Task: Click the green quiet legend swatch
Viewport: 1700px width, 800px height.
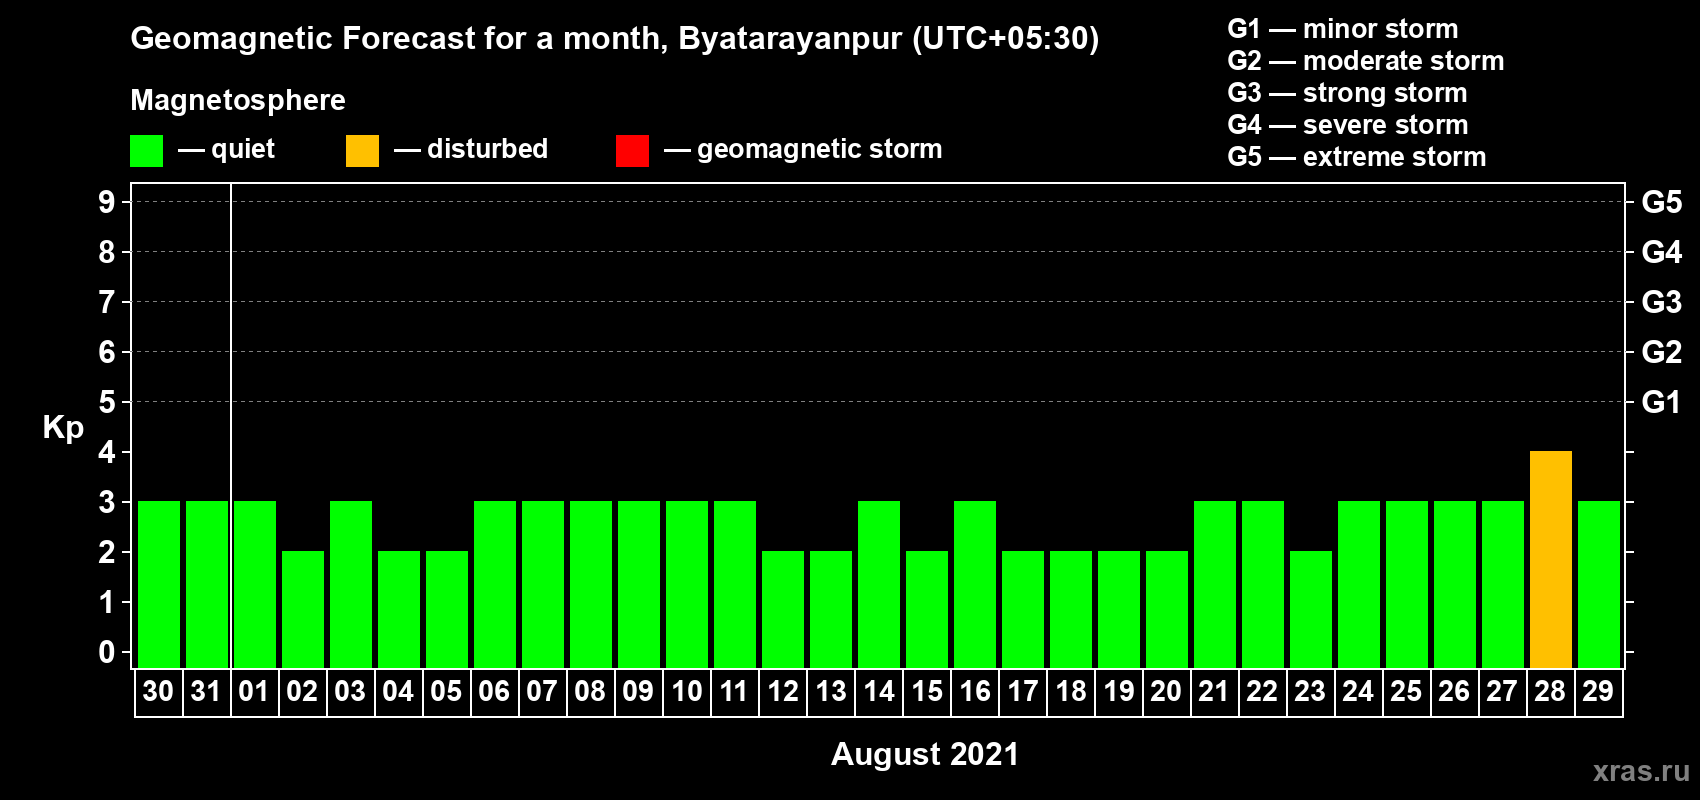Action: (x=146, y=151)
